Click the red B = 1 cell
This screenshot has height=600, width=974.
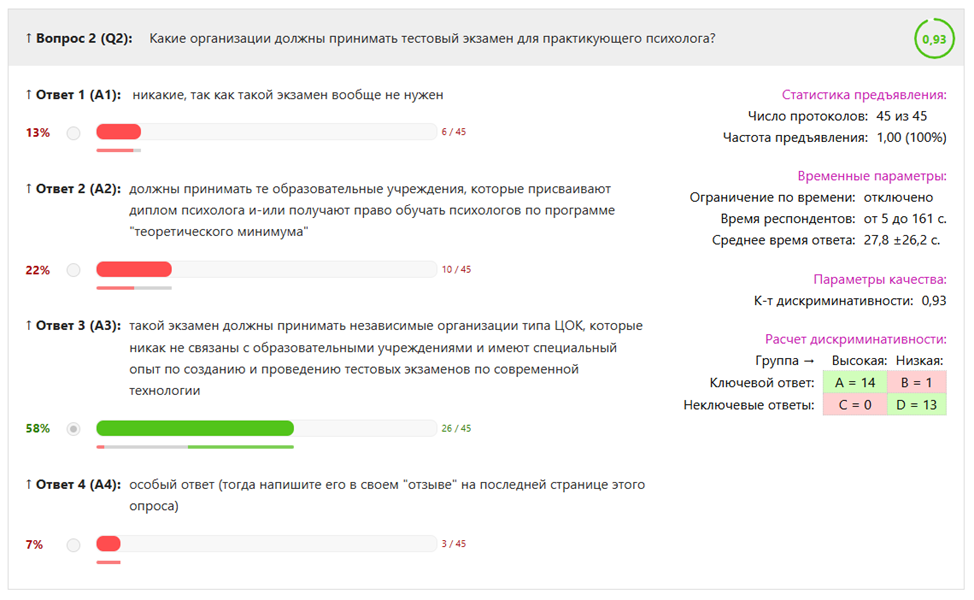pyautogui.click(x=916, y=383)
